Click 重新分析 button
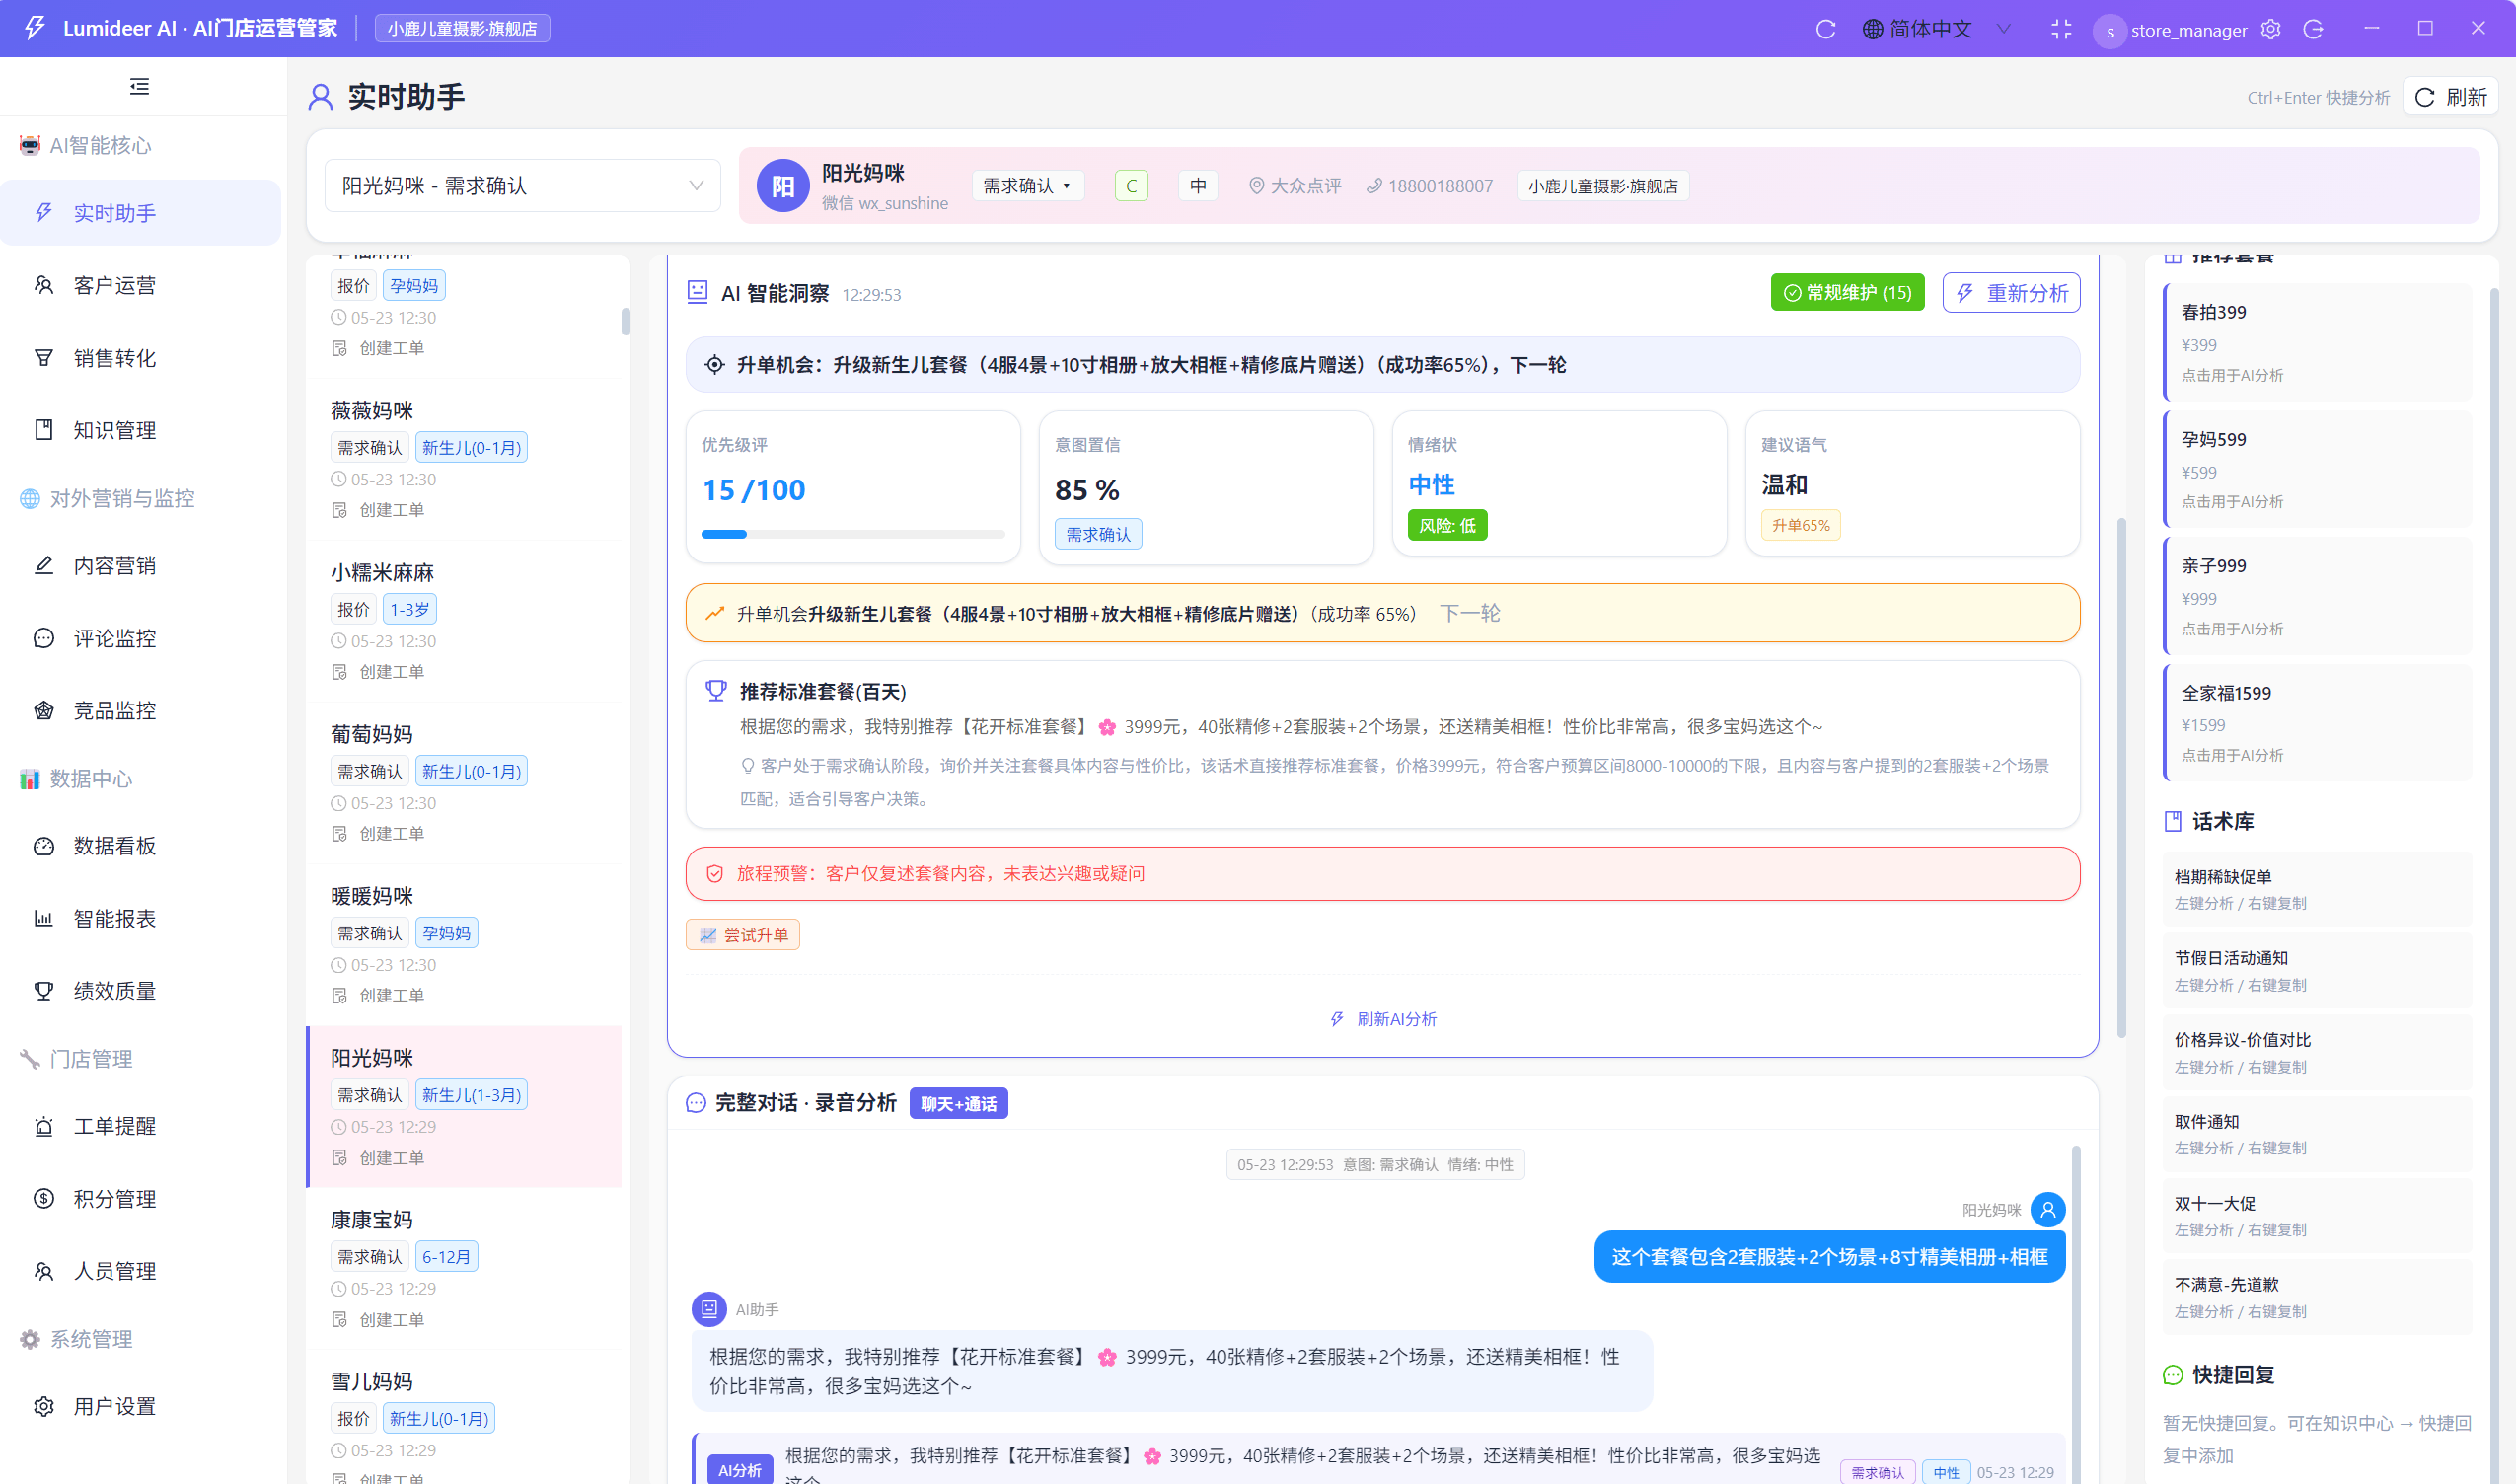The height and width of the screenshot is (1484, 2516). click(x=2011, y=293)
